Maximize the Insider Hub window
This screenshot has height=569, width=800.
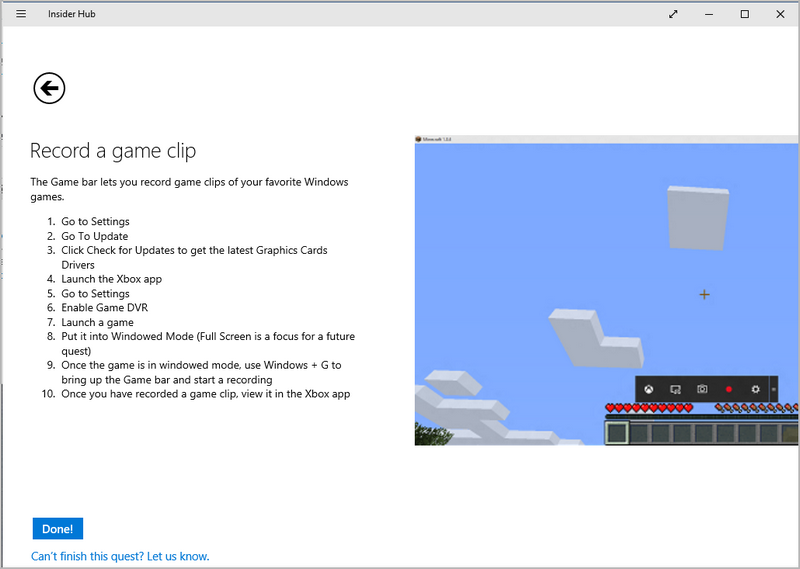click(x=744, y=14)
